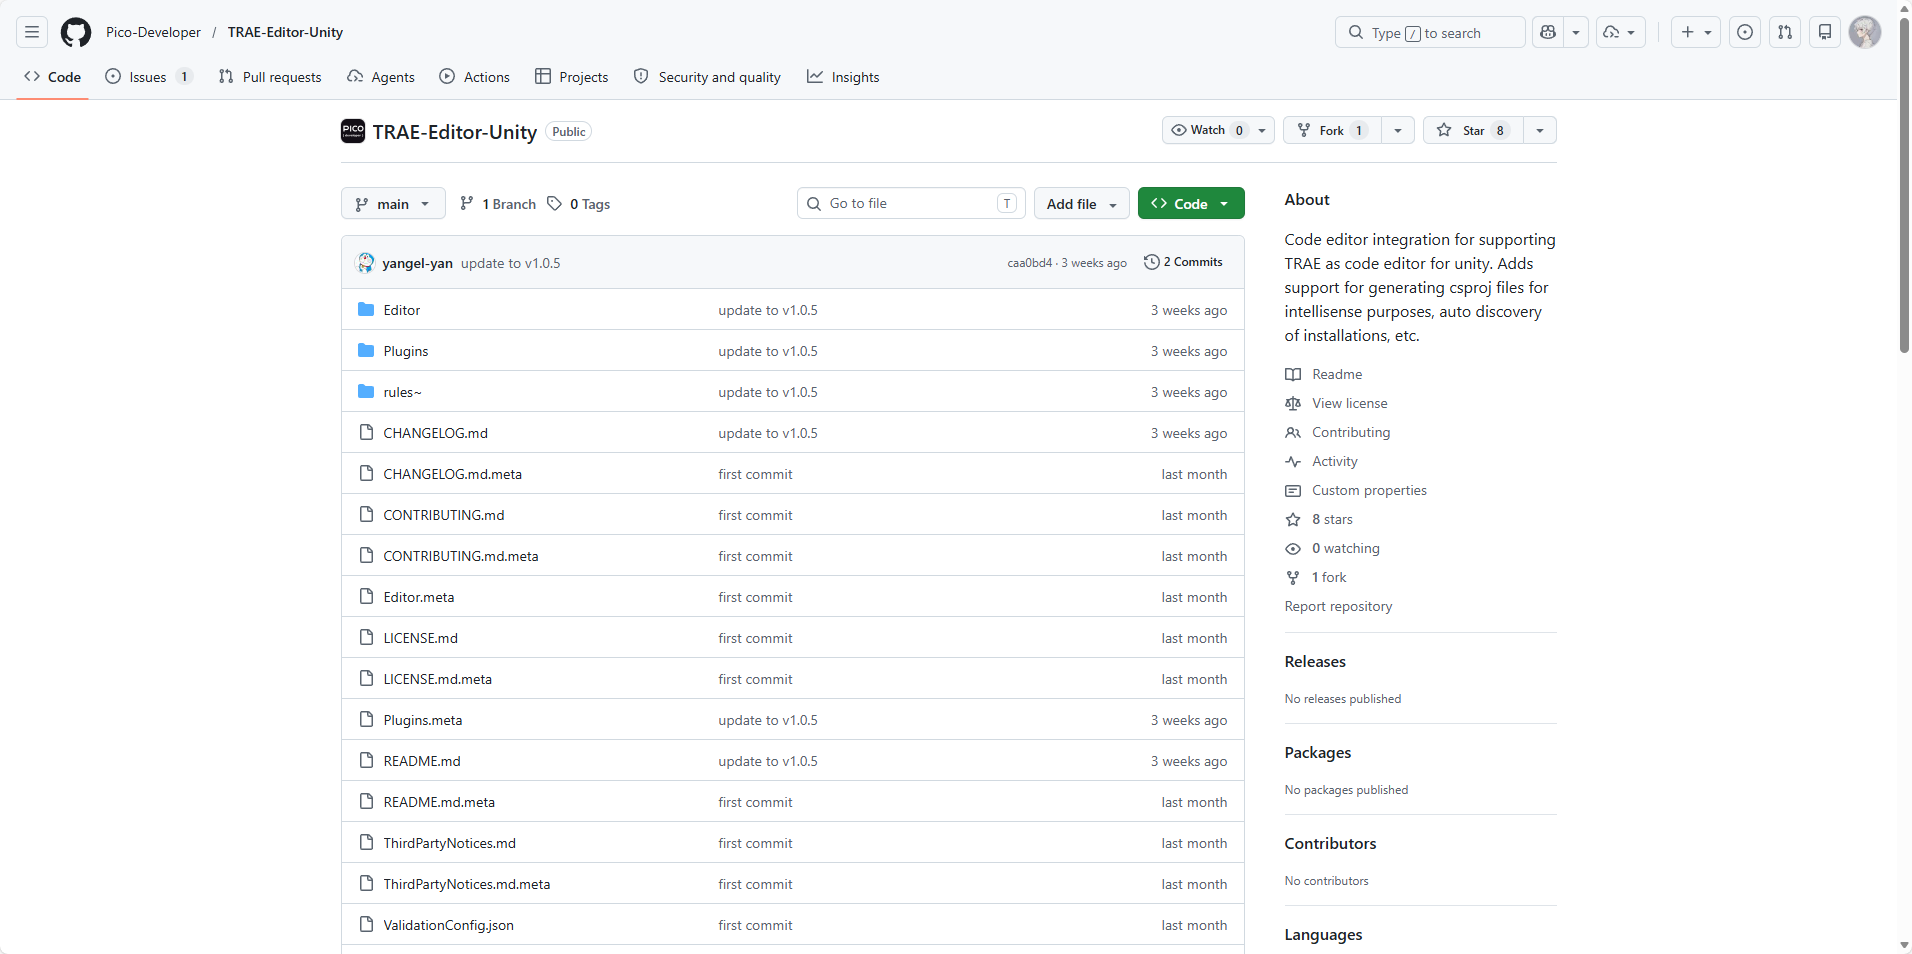This screenshot has width=1912, height=954.
Task: Open the 1 Branch link
Action: [x=498, y=203]
